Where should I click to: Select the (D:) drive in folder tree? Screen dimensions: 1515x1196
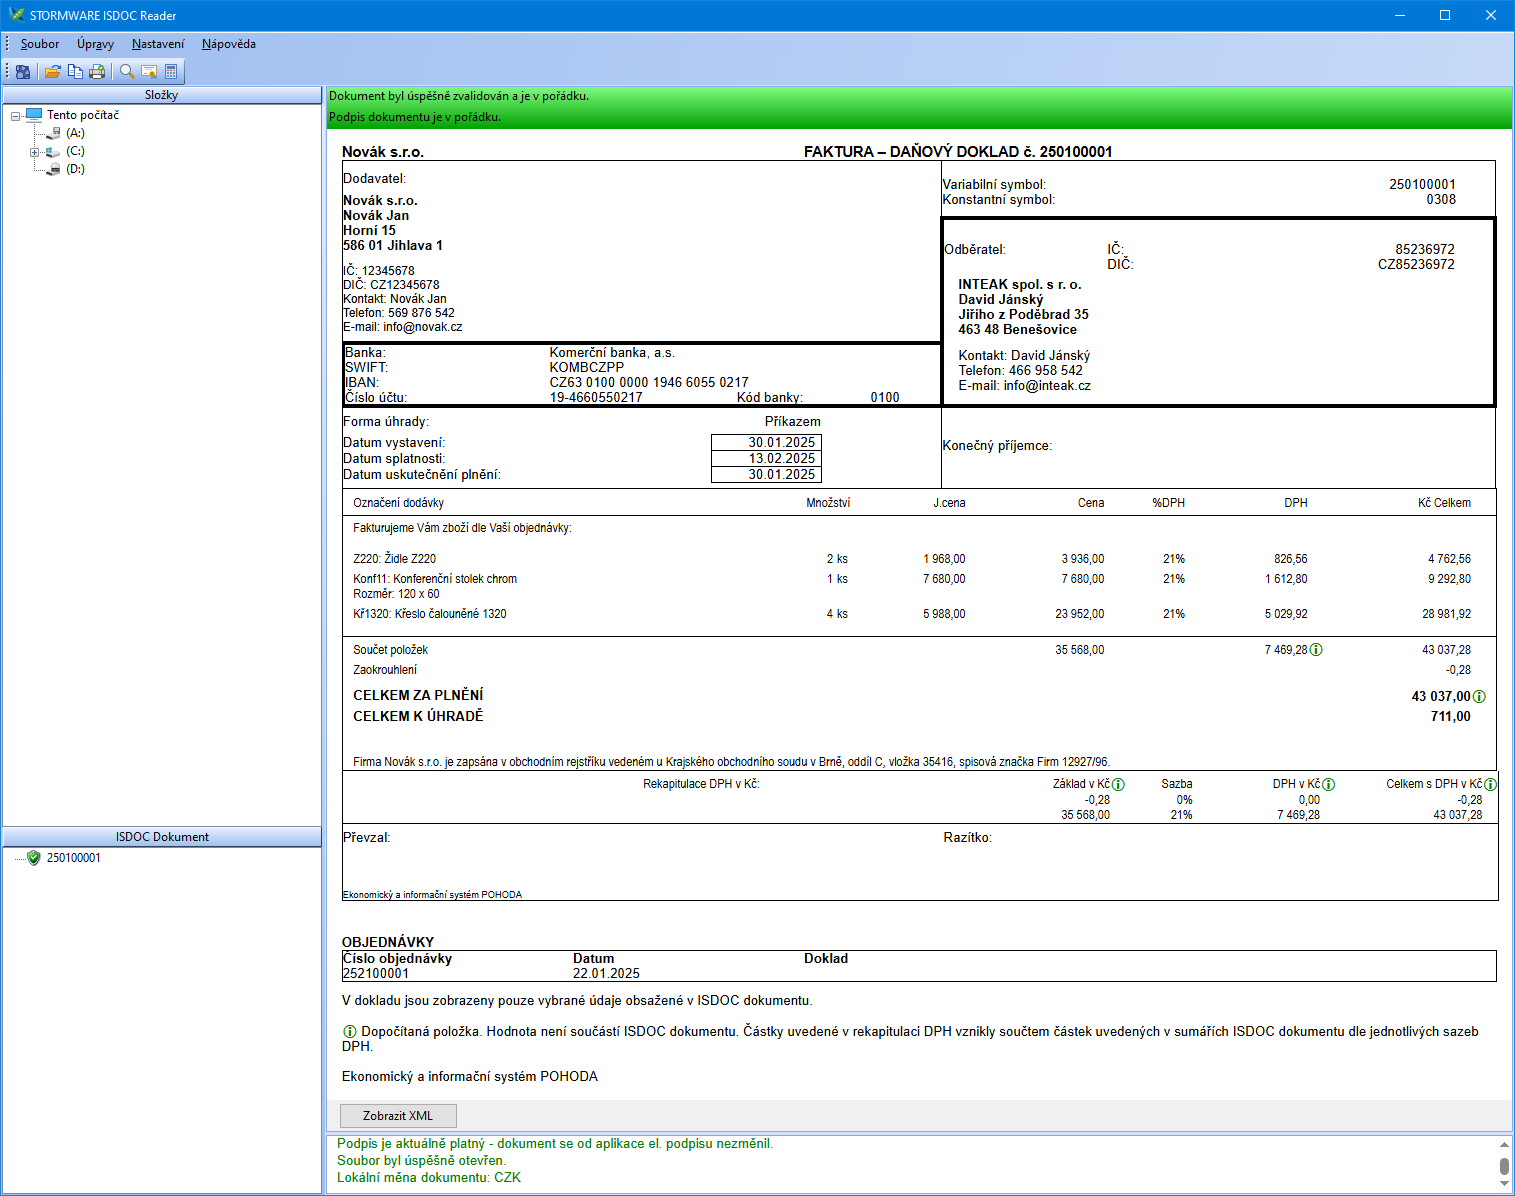pyautogui.click(x=75, y=169)
